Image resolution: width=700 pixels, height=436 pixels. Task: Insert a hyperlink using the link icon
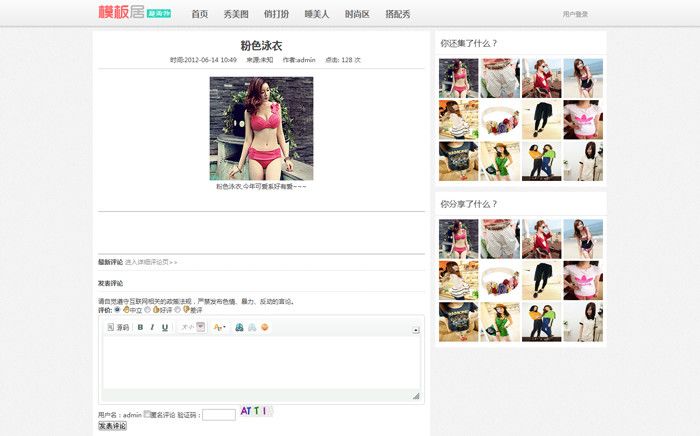pyautogui.click(x=240, y=327)
